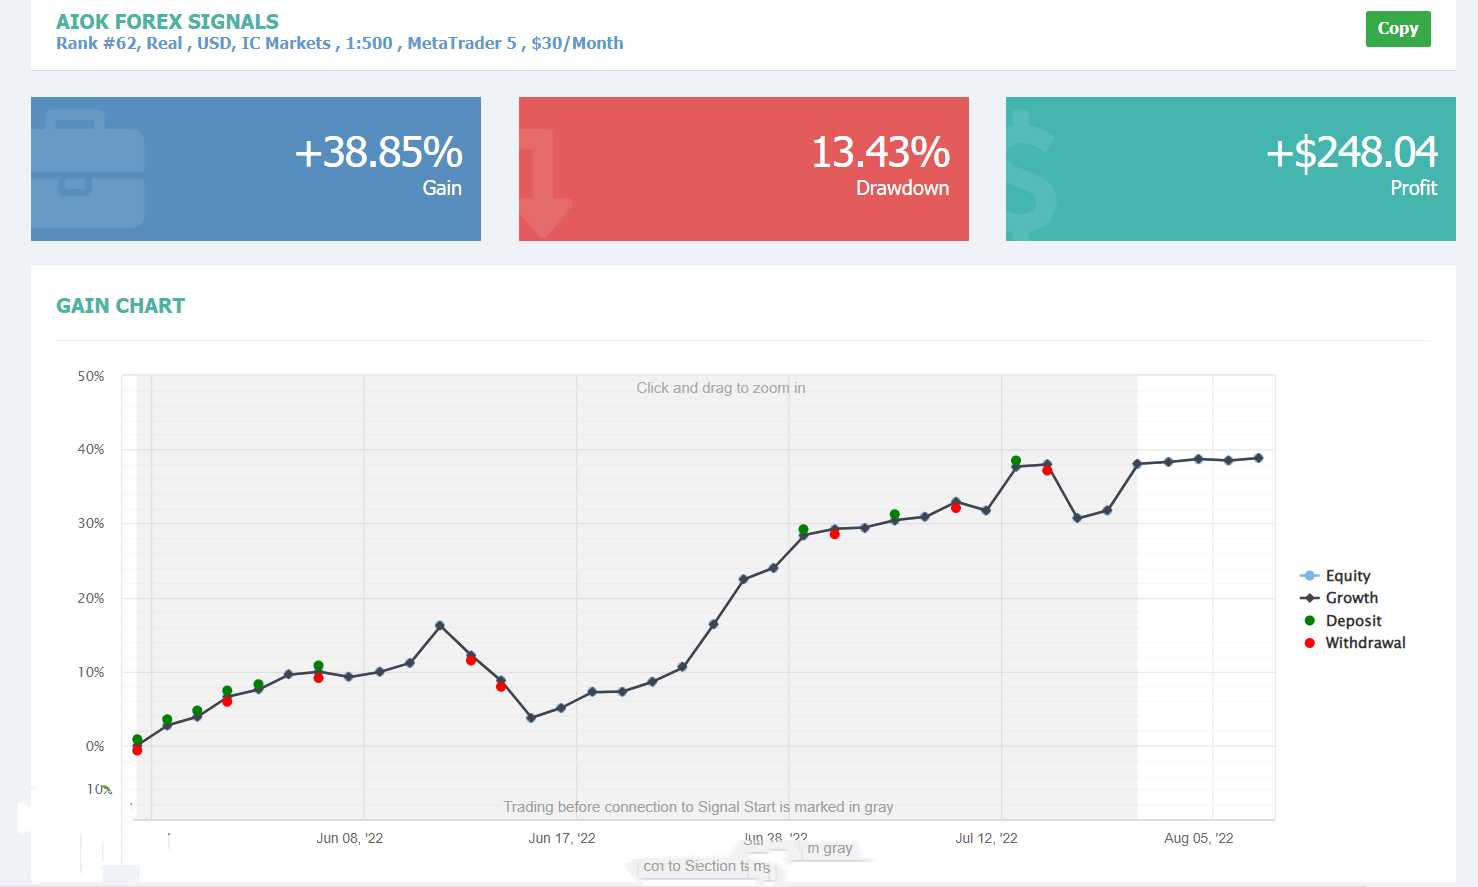Click the 'Trading before connection to Signal Start' note
The height and width of the screenshot is (887, 1478).
coord(698,807)
